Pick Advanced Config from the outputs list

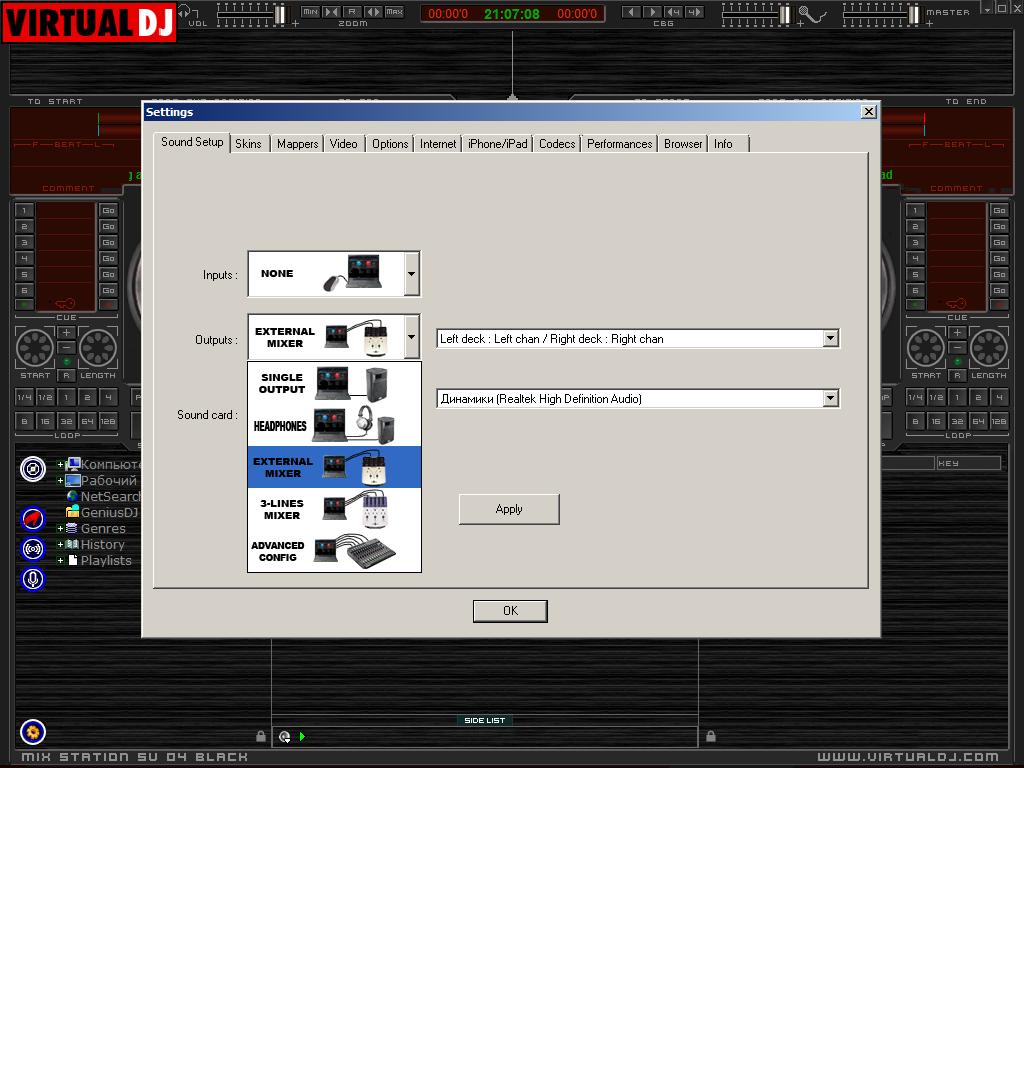334,551
